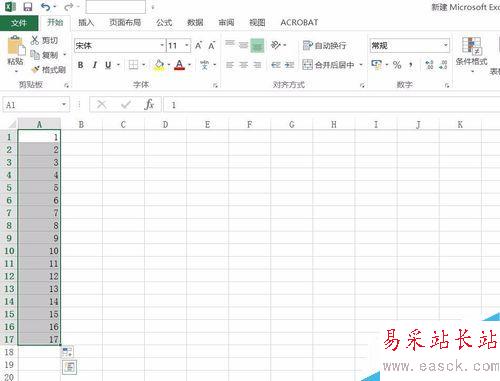Confirm formula bar entry checkmark
Viewport: 500px width, 381px height.
pos(126,105)
